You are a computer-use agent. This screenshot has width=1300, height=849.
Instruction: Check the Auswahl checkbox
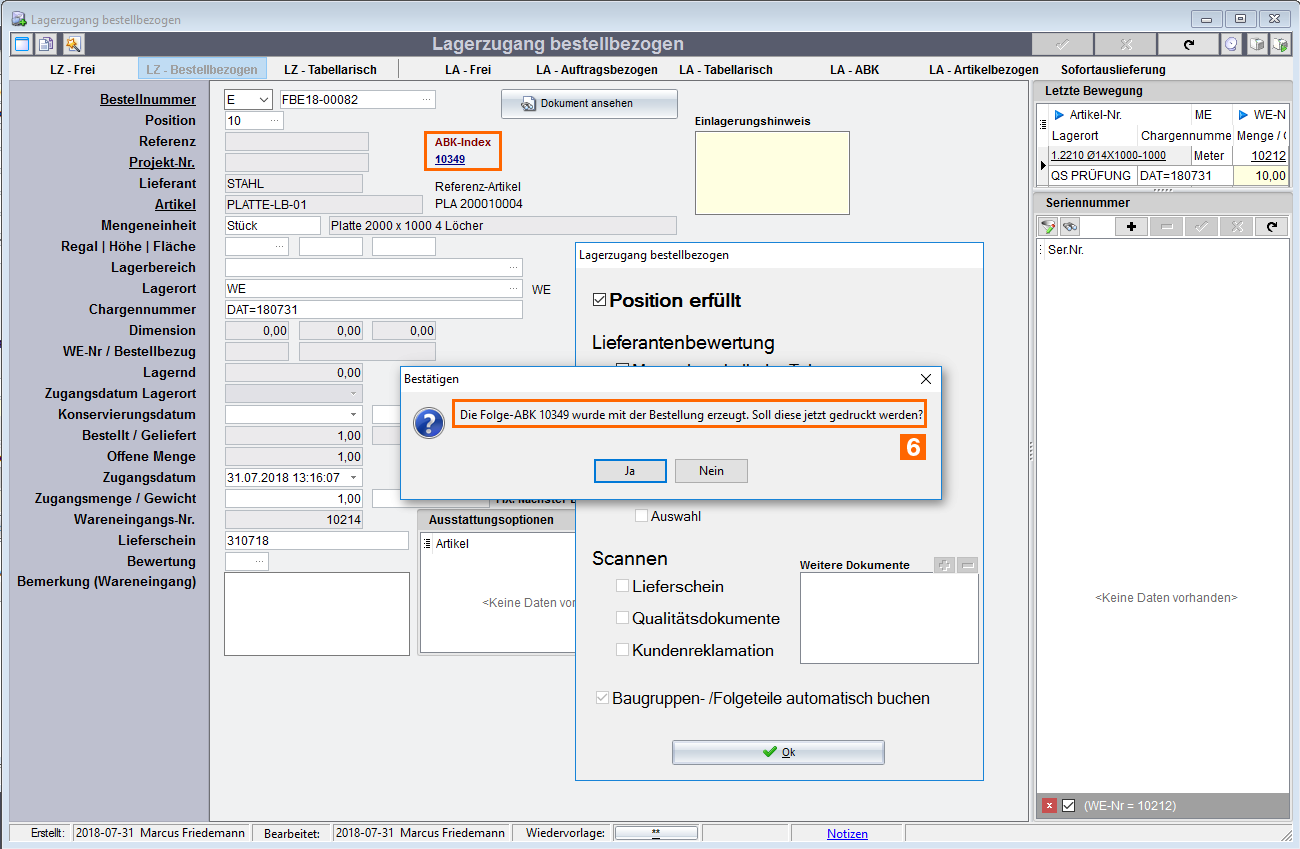pyautogui.click(x=641, y=517)
